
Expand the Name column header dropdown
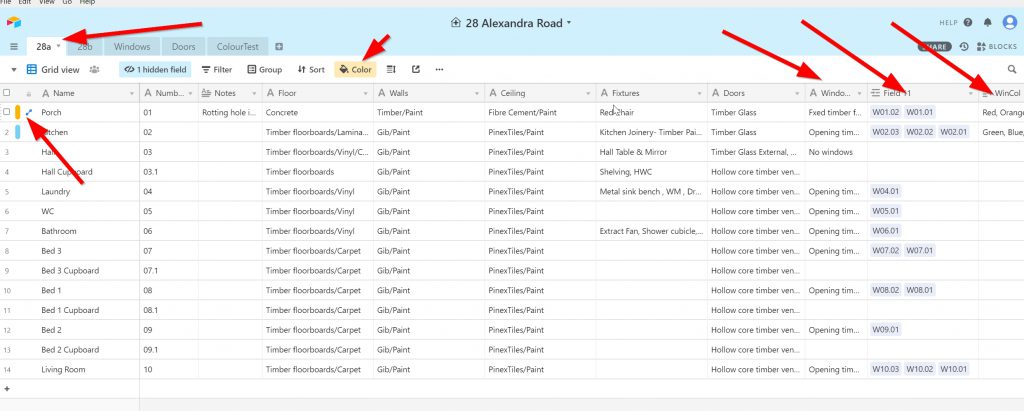132,93
